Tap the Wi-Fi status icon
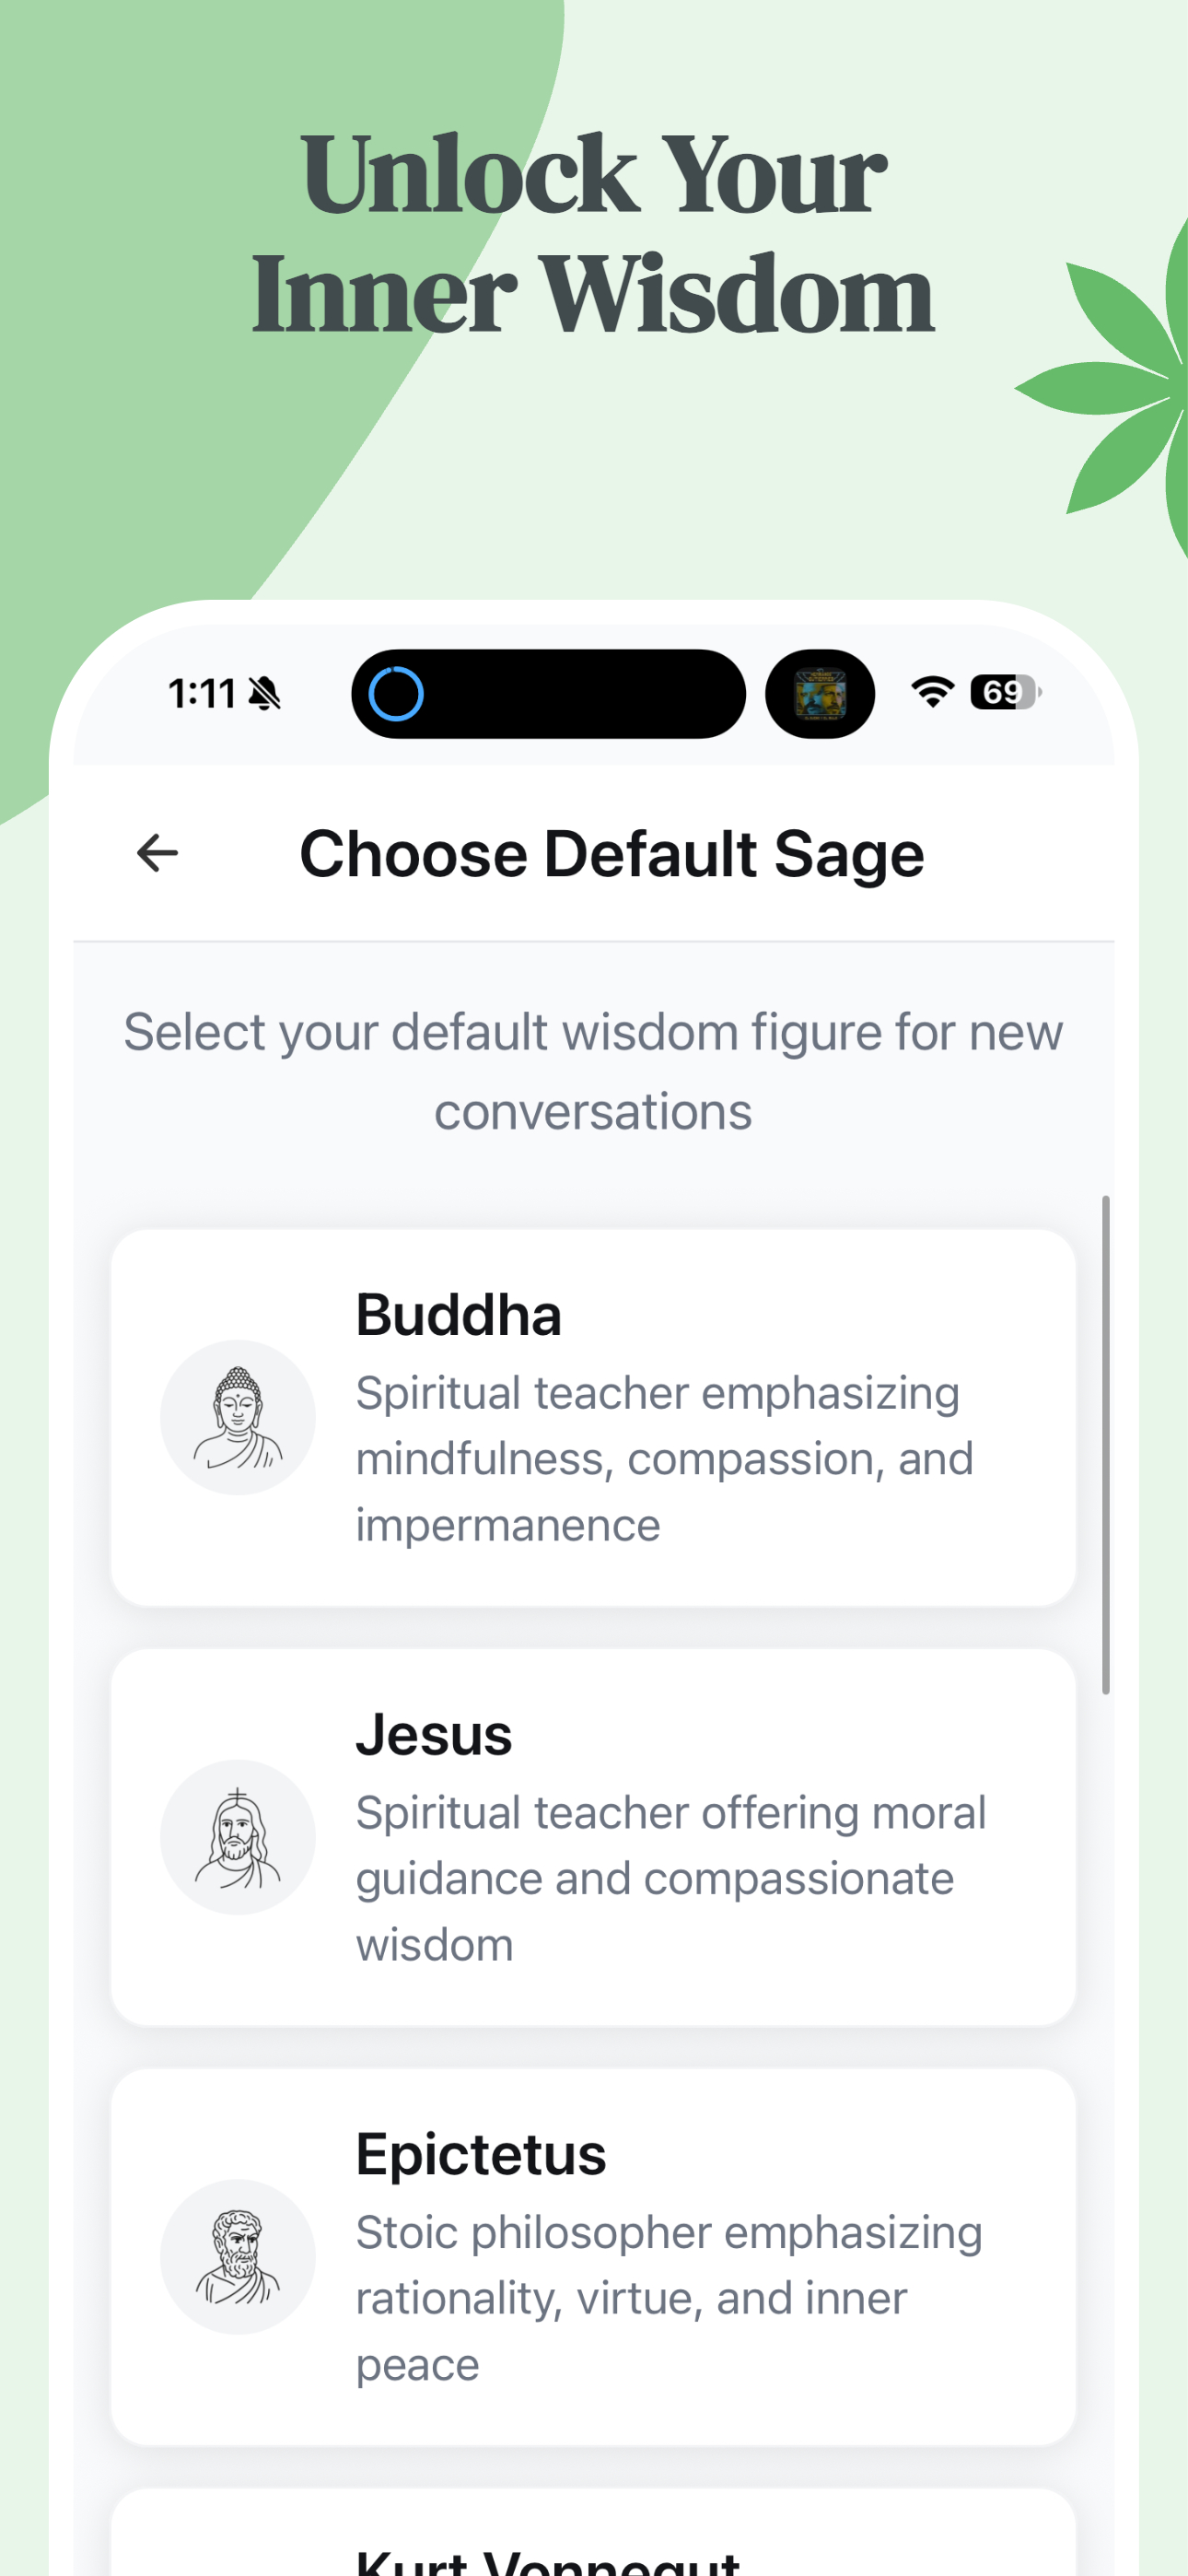This screenshot has height=2576, width=1188. click(932, 692)
